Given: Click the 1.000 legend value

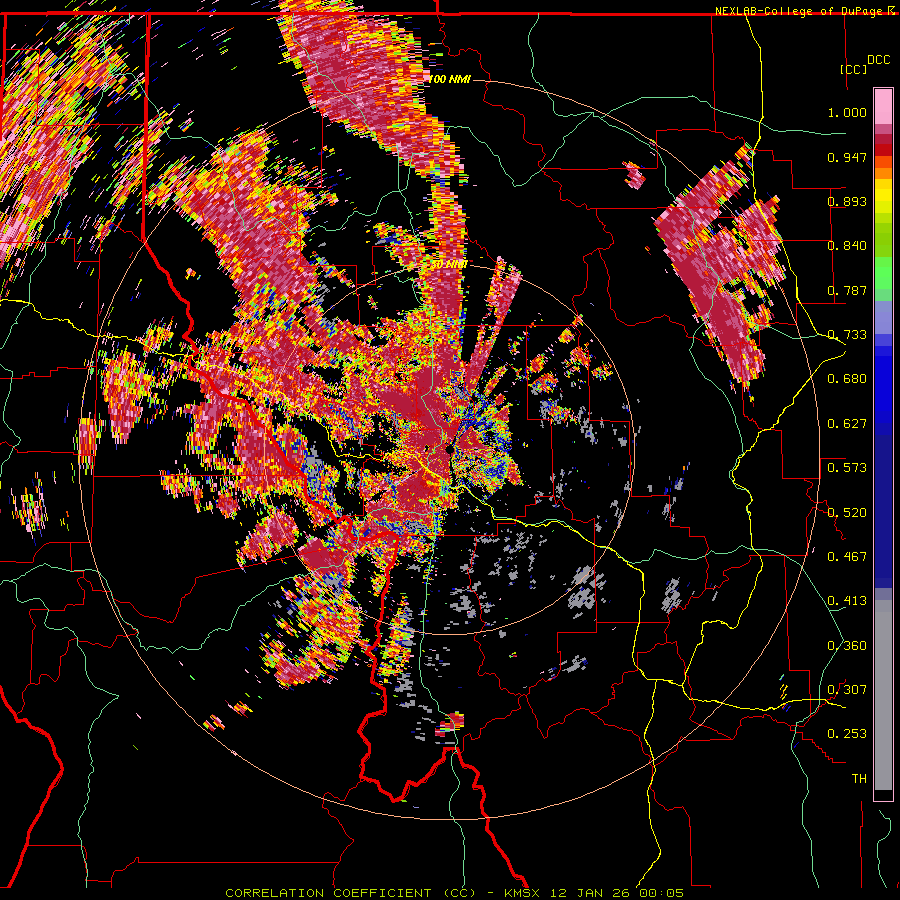Looking at the screenshot, I should 847,113.
